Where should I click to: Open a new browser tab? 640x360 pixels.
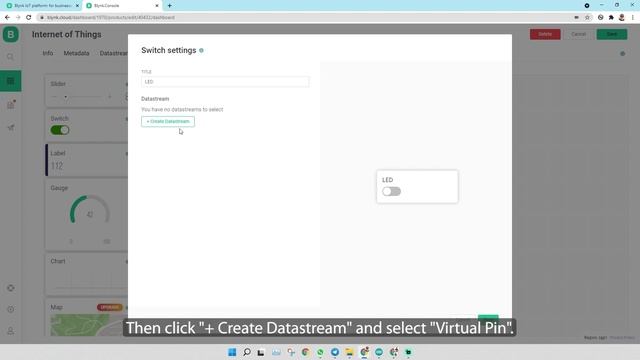pos(169,6)
